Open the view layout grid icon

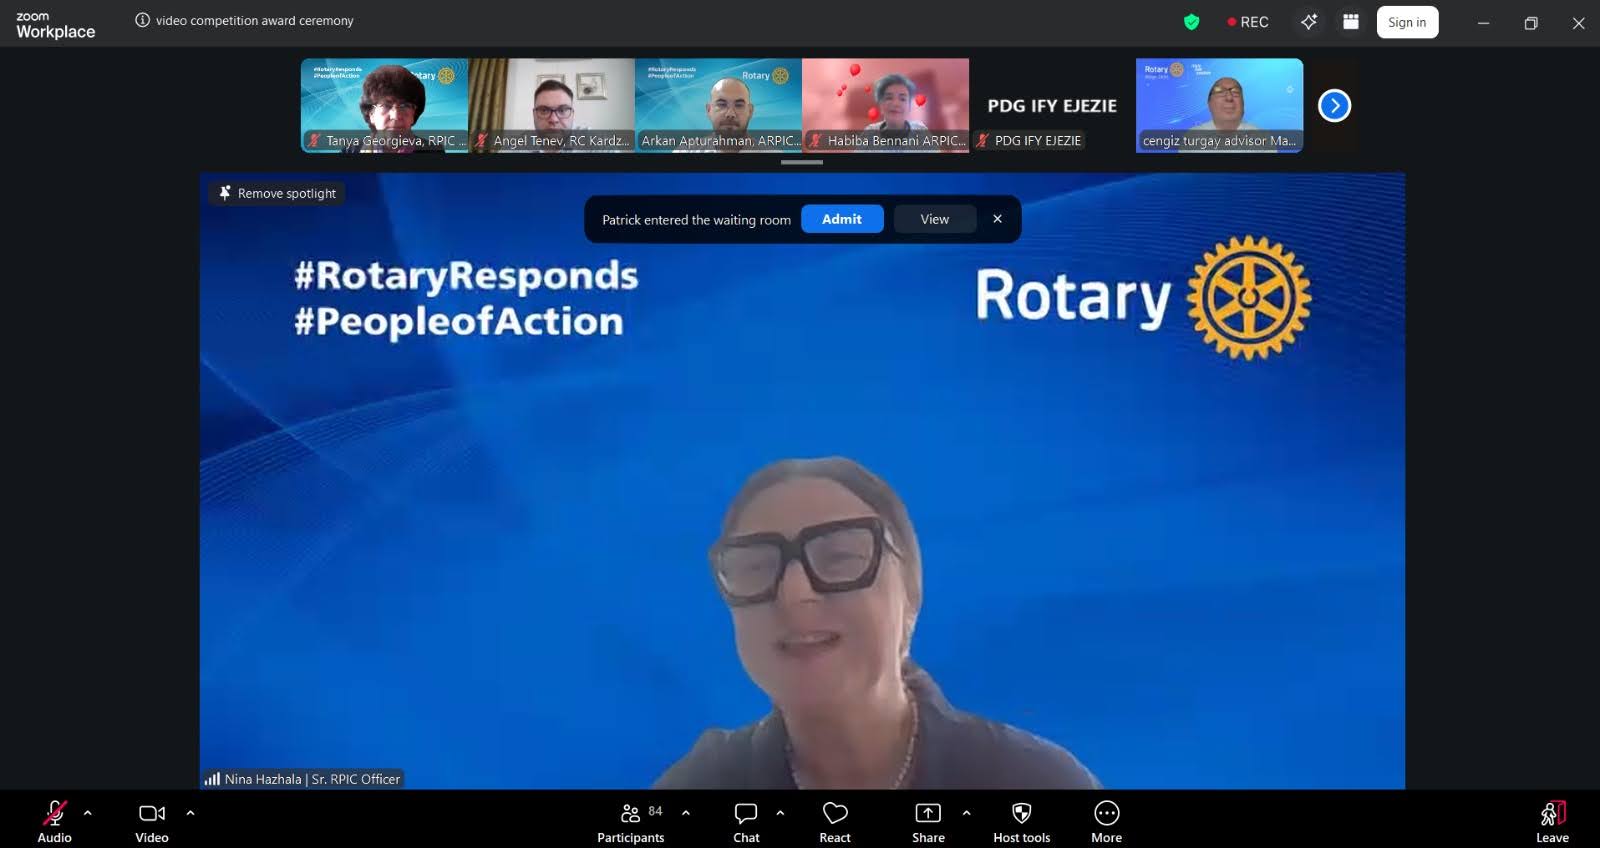click(1350, 22)
